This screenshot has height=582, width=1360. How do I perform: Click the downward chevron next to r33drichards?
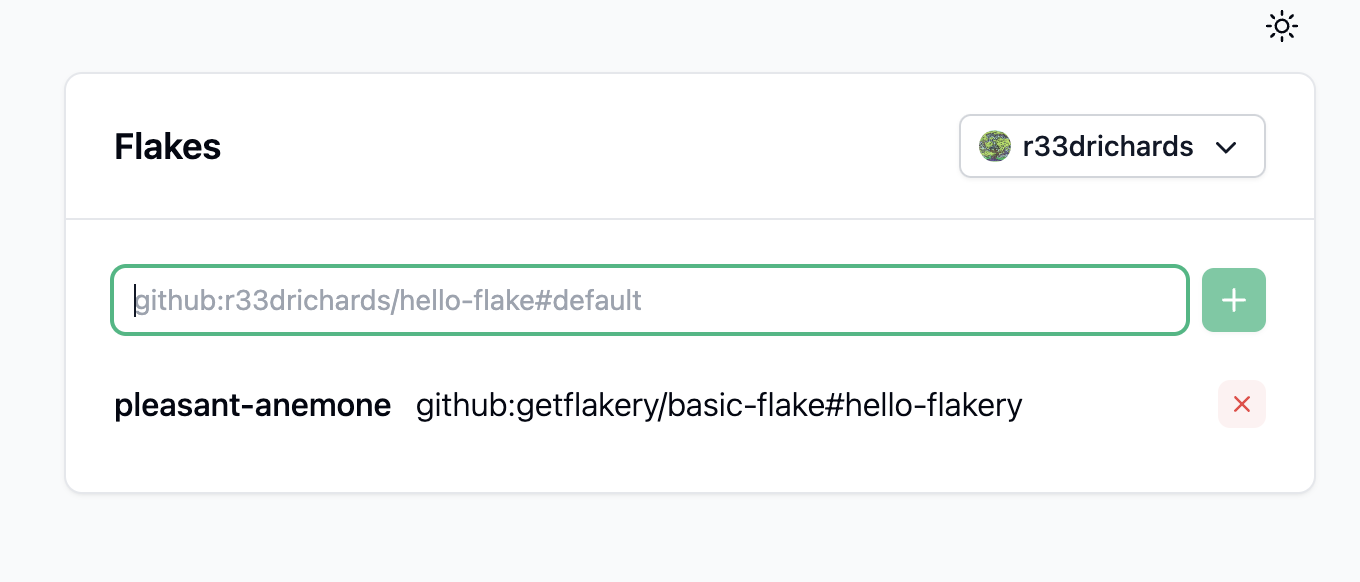[1226, 146]
